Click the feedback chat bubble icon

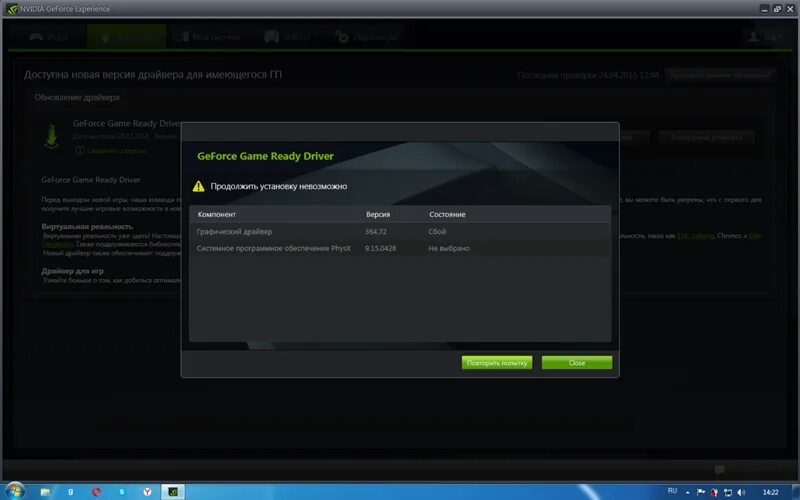[719, 469]
